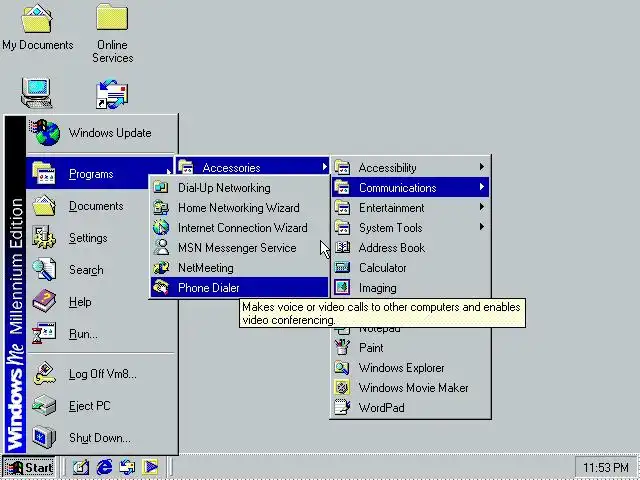The height and width of the screenshot is (480, 640).
Task: Expand the Accessibility submenu arrow
Action: click(x=482, y=167)
